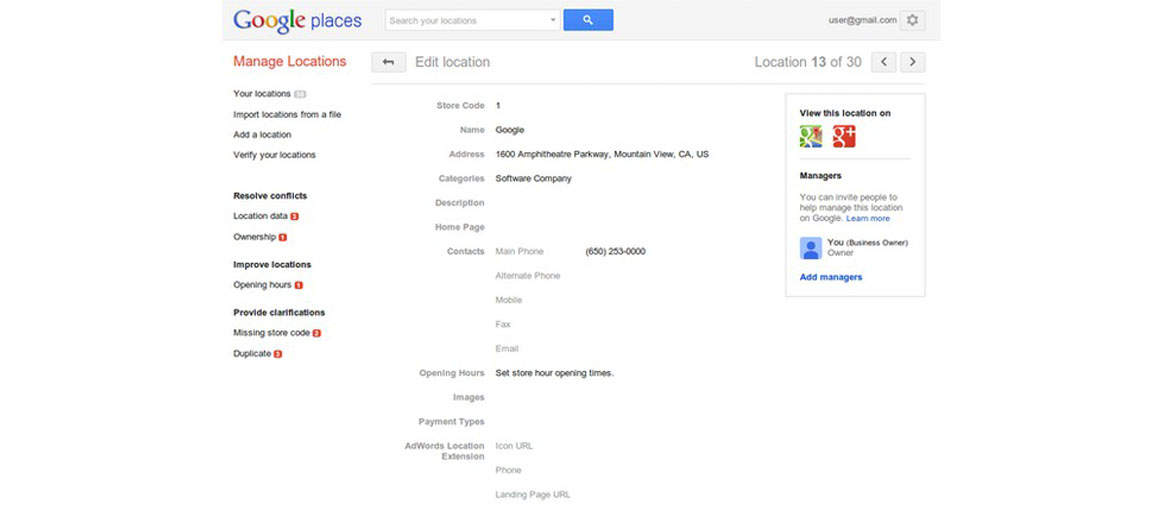Select Add a location in sidebar
This screenshot has width=1170, height=520.
click(x=262, y=135)
